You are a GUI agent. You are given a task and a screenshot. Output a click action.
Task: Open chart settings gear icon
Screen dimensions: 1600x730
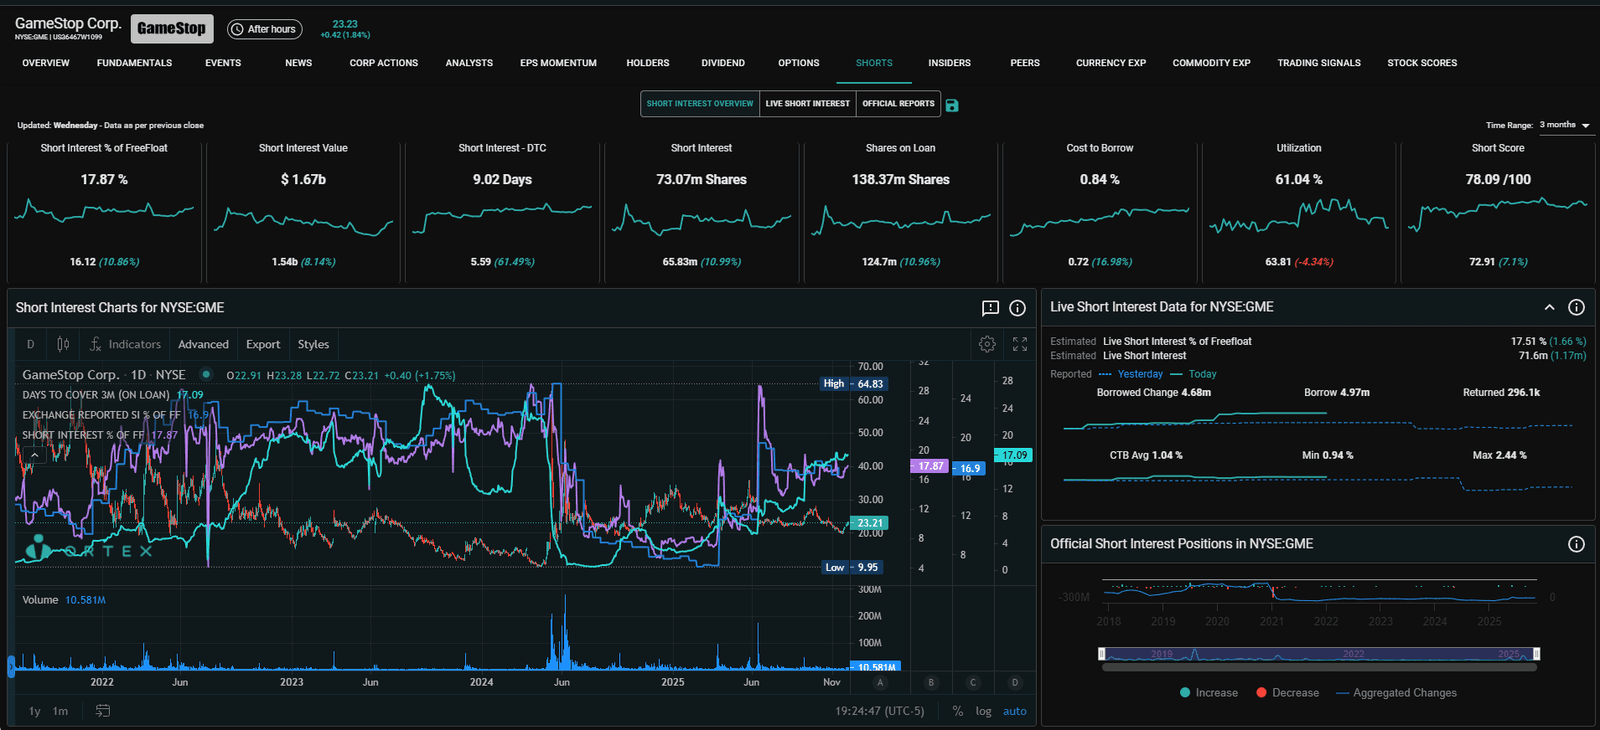point(987,344)
